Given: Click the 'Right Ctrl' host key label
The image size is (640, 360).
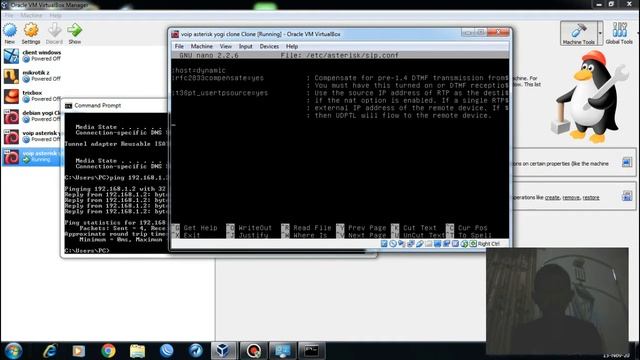Looking at the screenshot, I should pos(489,244).
